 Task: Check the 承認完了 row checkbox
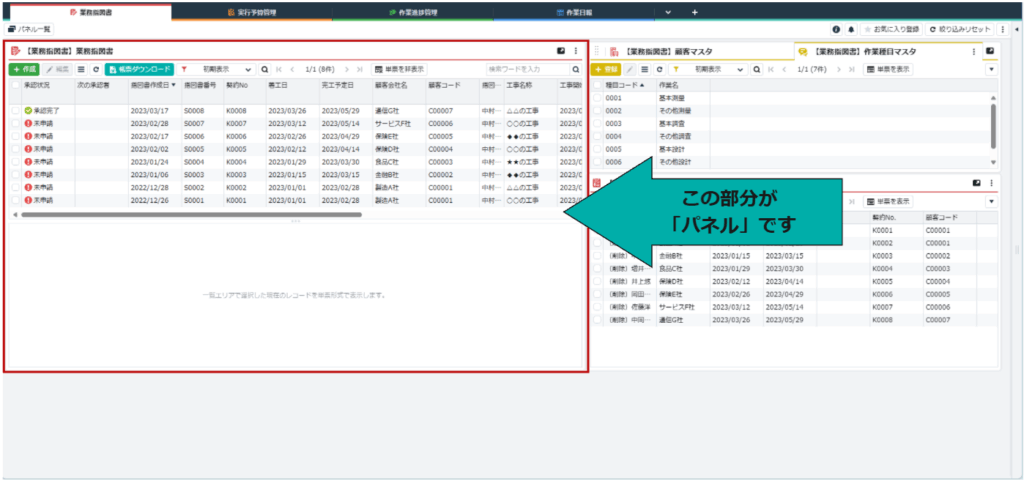click(x=14, y=111)
